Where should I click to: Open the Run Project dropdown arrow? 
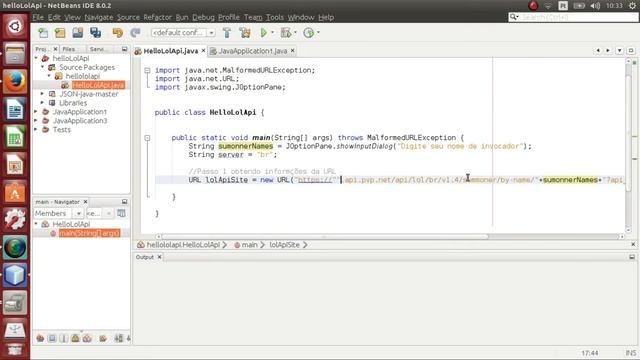pyautogui.click(x=272, y=33)
